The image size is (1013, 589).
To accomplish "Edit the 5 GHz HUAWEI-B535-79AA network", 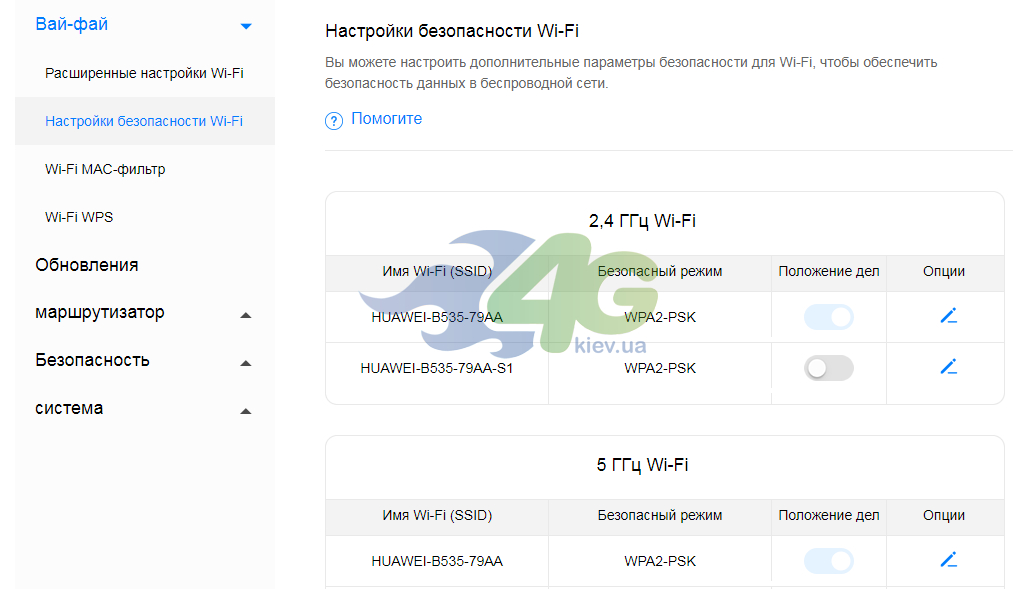I will 948,559.
